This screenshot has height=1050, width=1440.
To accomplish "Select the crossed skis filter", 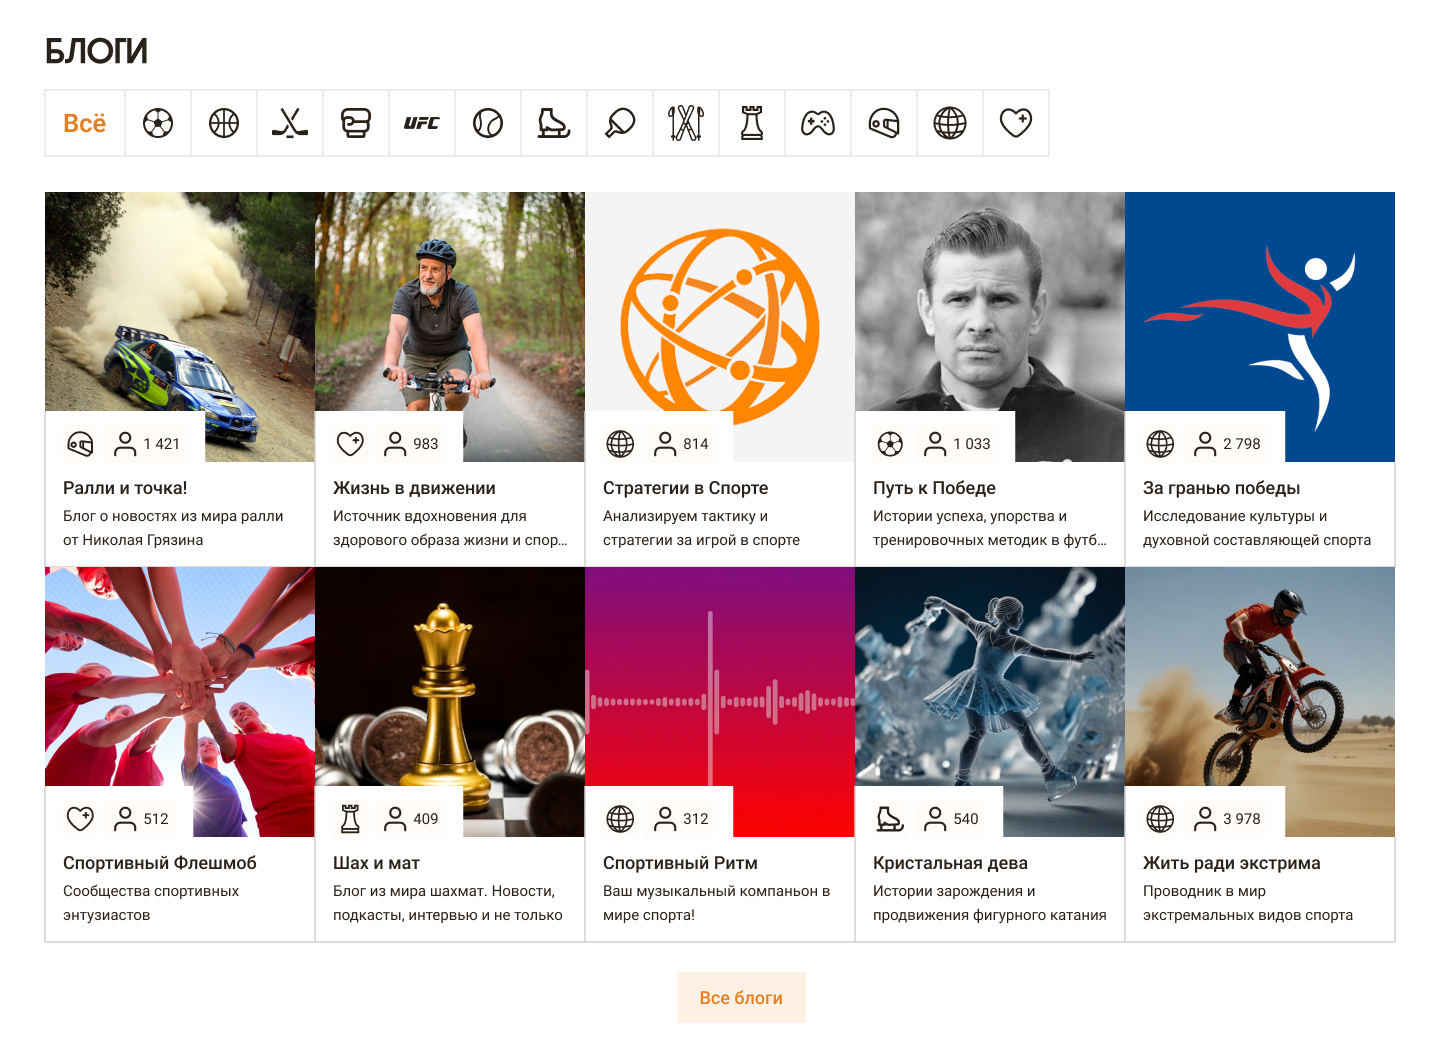I will (686, 123).
